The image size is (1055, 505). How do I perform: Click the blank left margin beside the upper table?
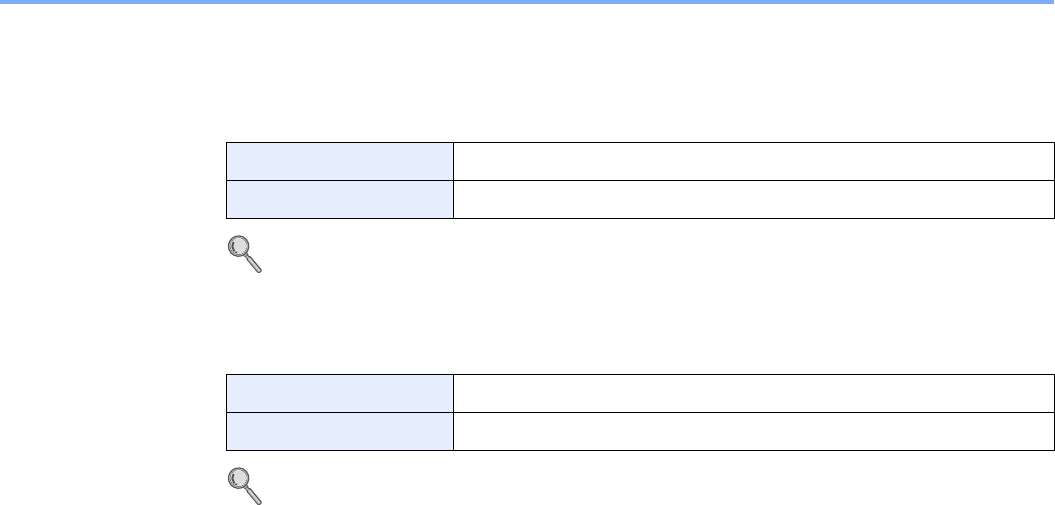110,180
